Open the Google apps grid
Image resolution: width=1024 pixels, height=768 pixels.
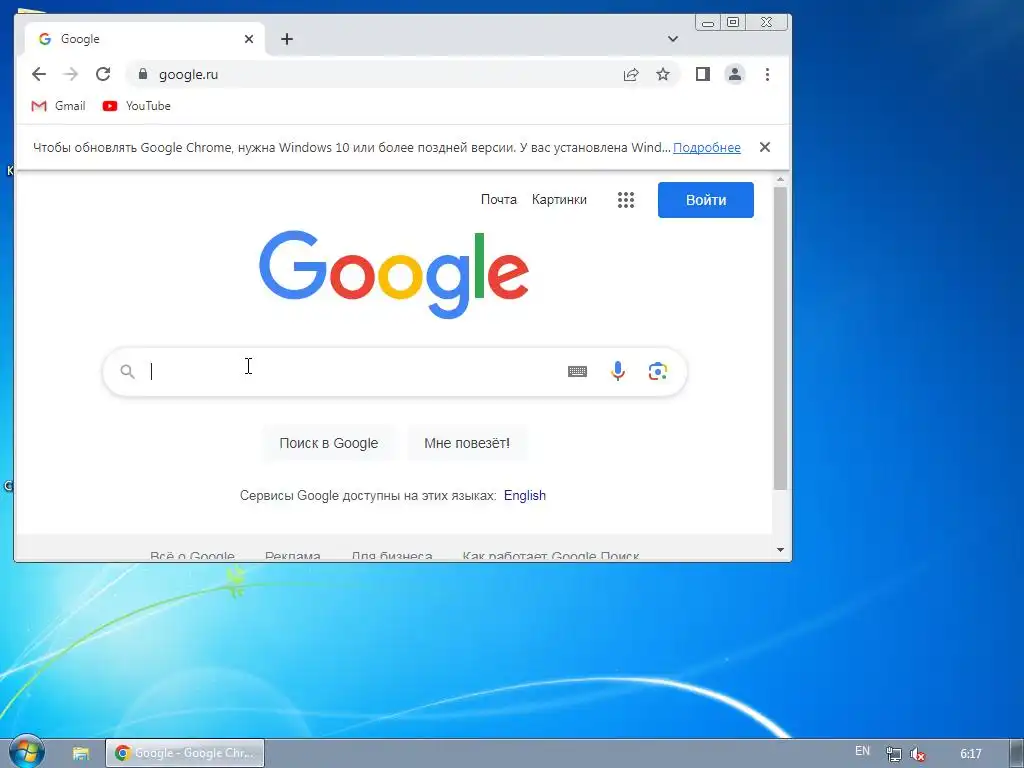pyautogui.click(x=626, y=200)
